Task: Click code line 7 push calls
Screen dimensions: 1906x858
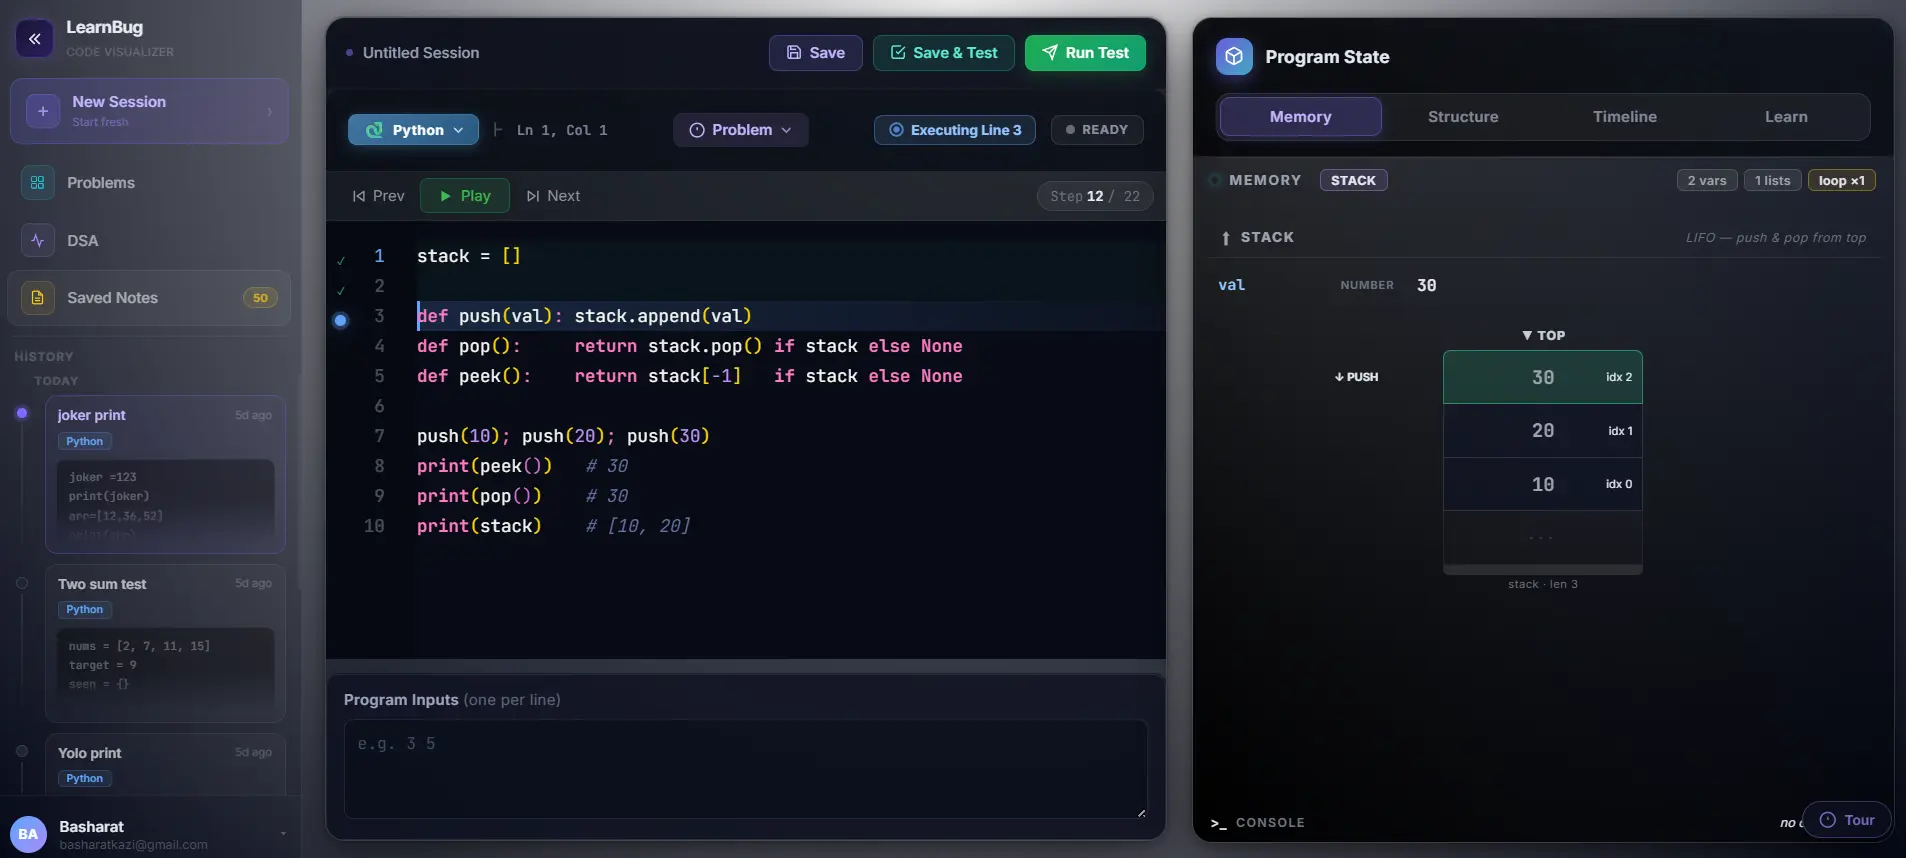Action: pyautogui.click(x=563, y=436)
